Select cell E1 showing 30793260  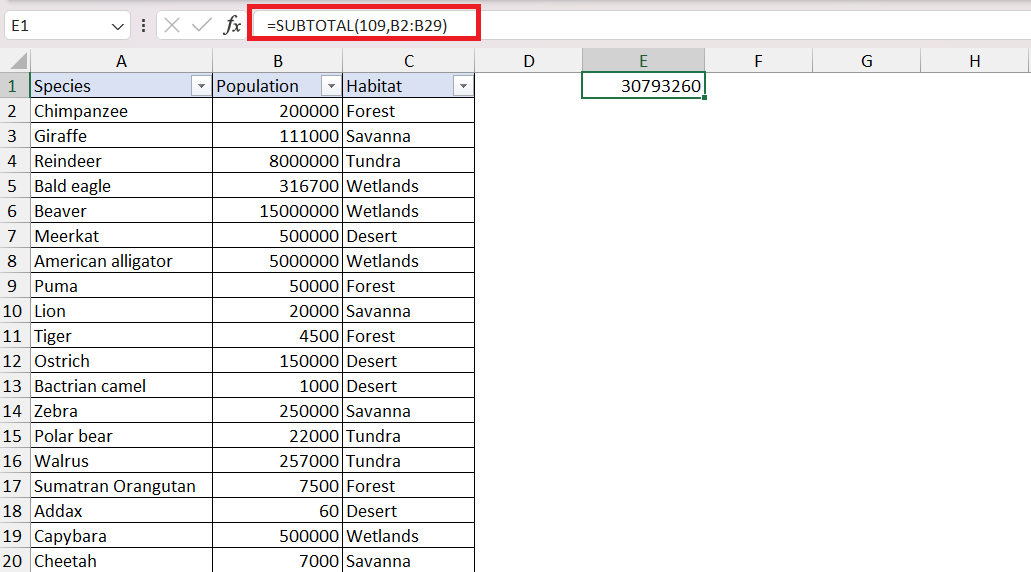pos(643,85)
